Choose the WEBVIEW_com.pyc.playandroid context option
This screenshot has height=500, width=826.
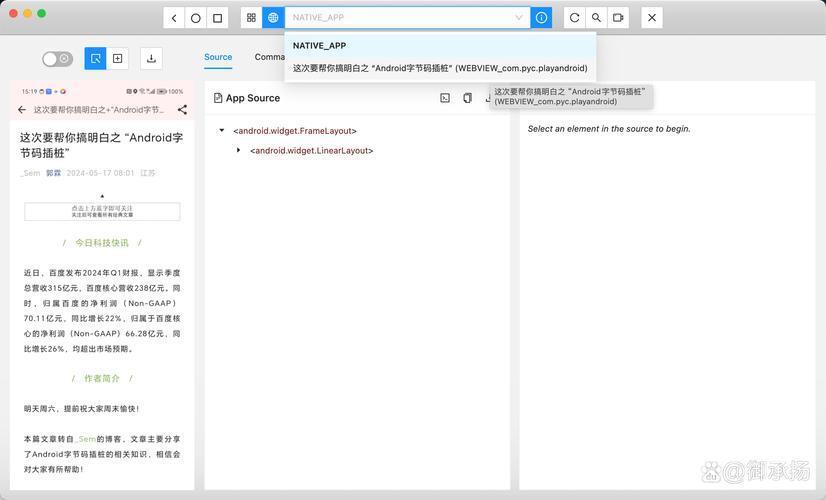click(x=440, y=68)
